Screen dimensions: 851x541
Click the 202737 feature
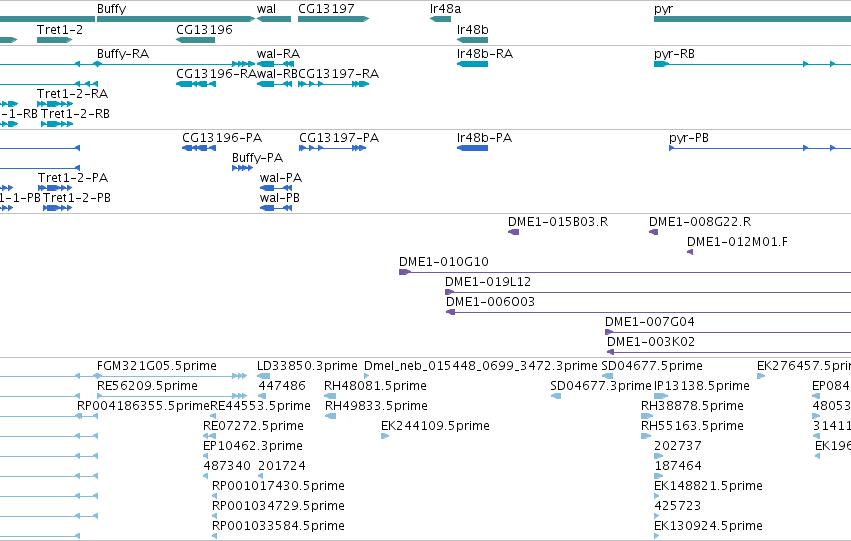click(658, 456)
